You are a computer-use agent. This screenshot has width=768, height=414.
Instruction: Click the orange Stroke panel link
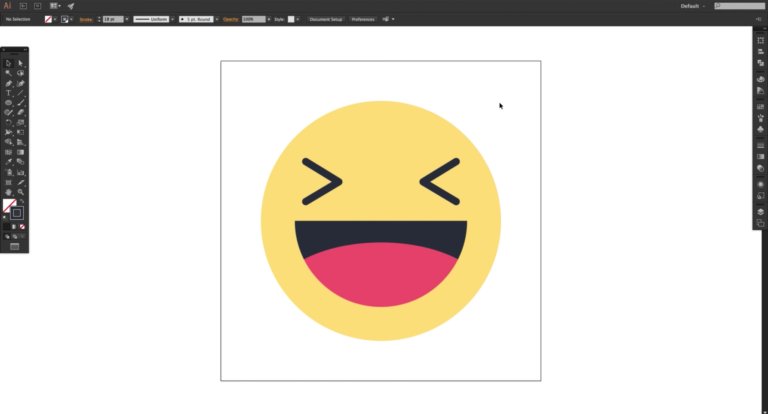pos(86,20)
